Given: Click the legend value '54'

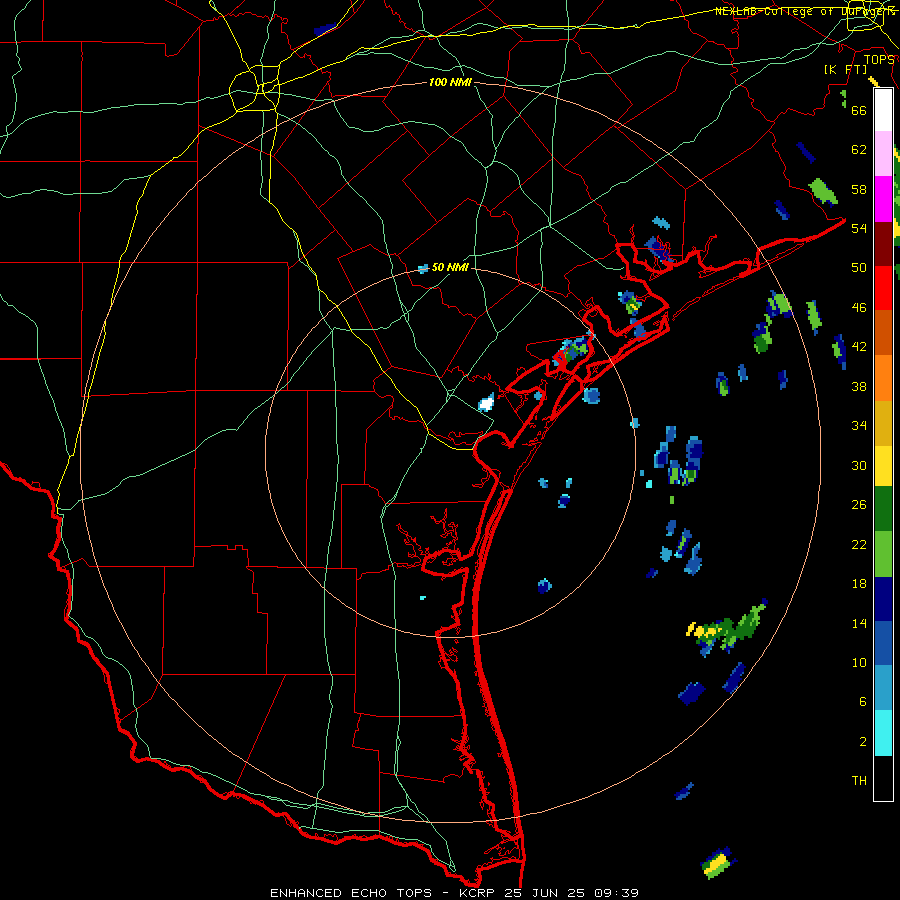Looking at the screenshot, I should tap(859, 228).
